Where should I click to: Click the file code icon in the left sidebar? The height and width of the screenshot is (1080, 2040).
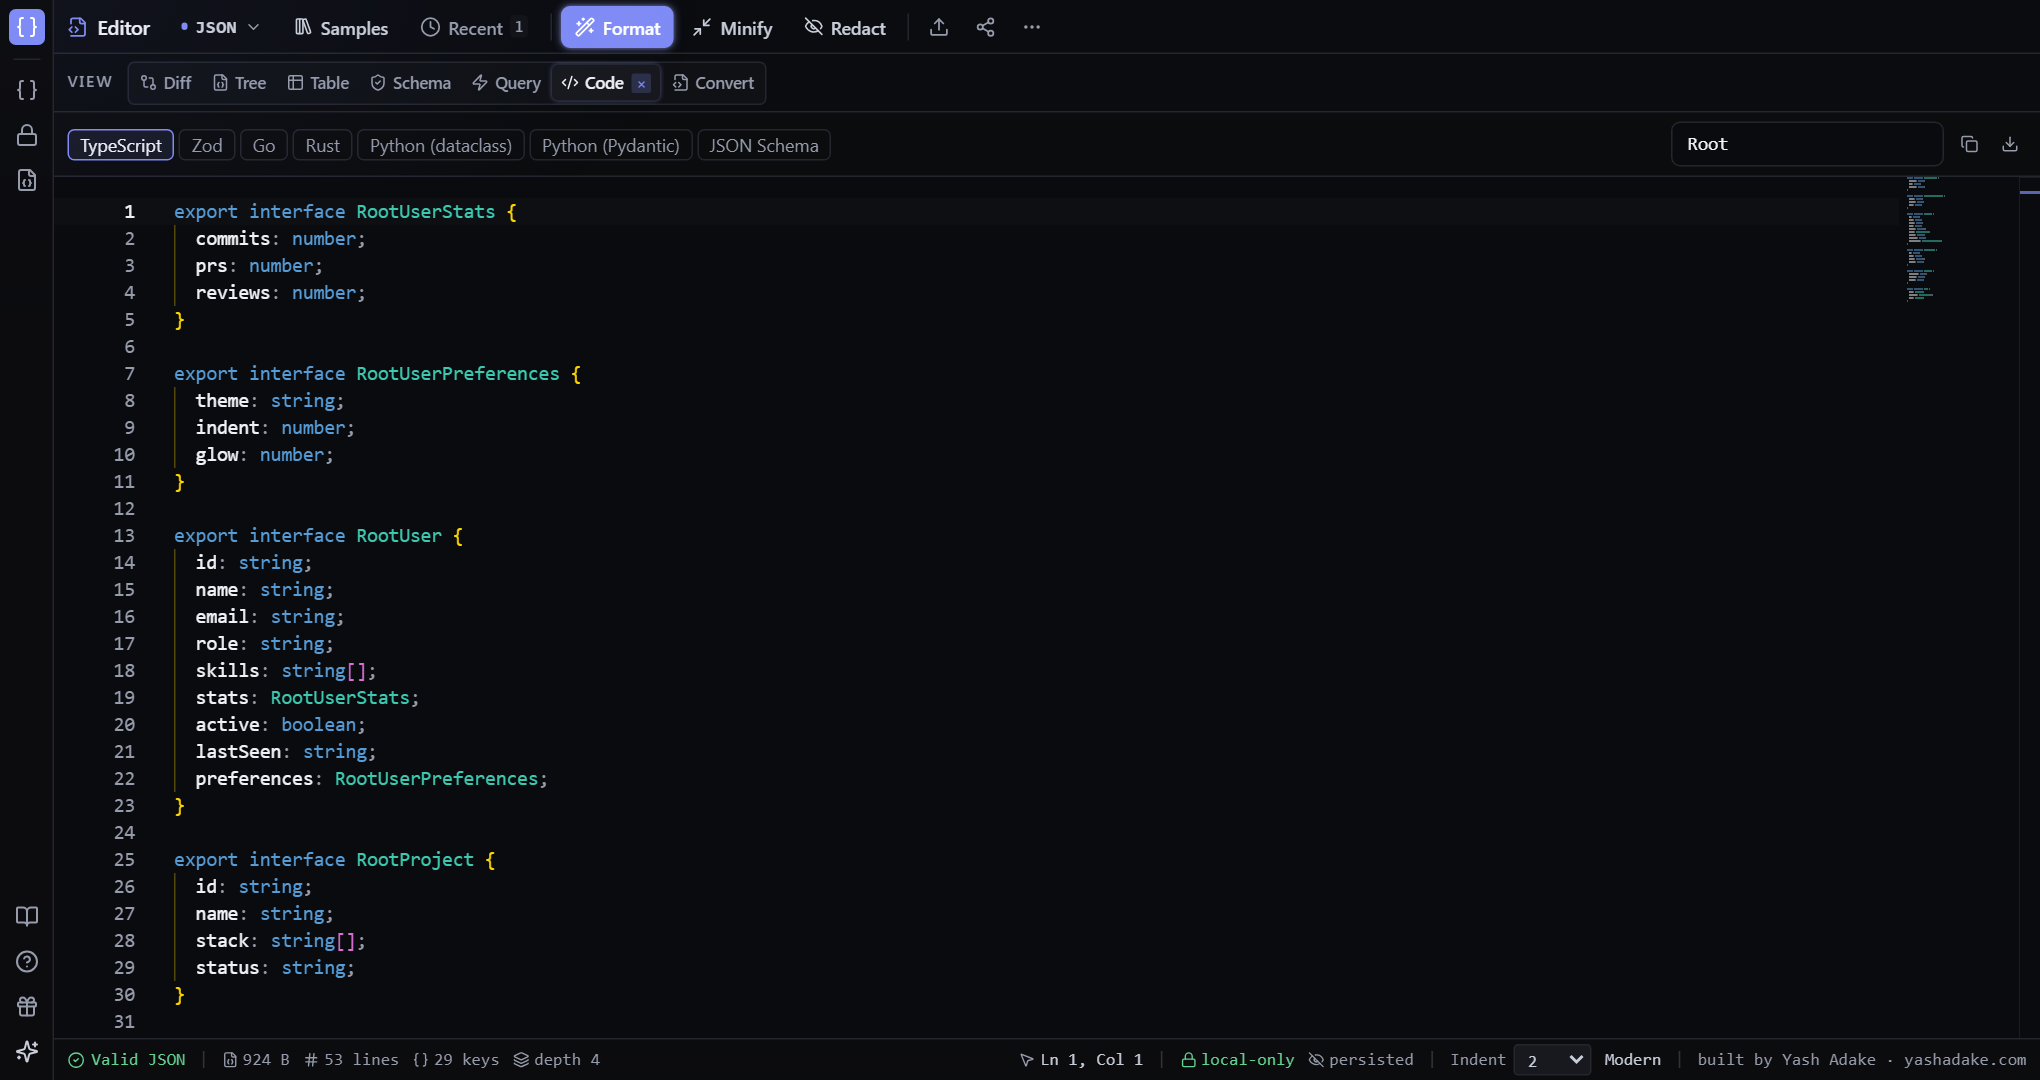point(27,180)
